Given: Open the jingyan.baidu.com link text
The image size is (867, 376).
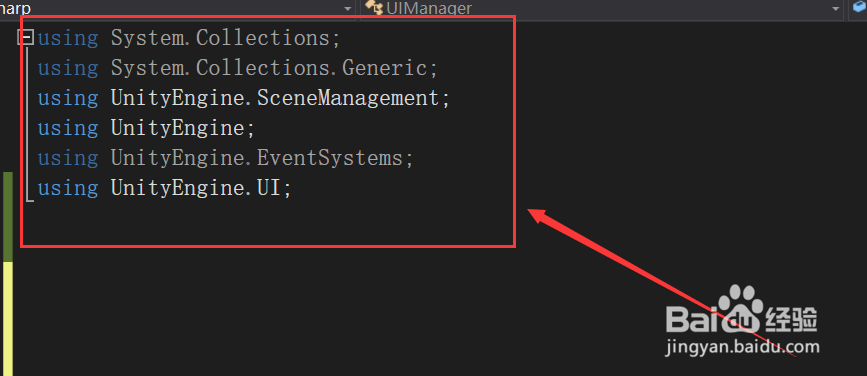Looking at the screenshot, I should tap(743, 348).
